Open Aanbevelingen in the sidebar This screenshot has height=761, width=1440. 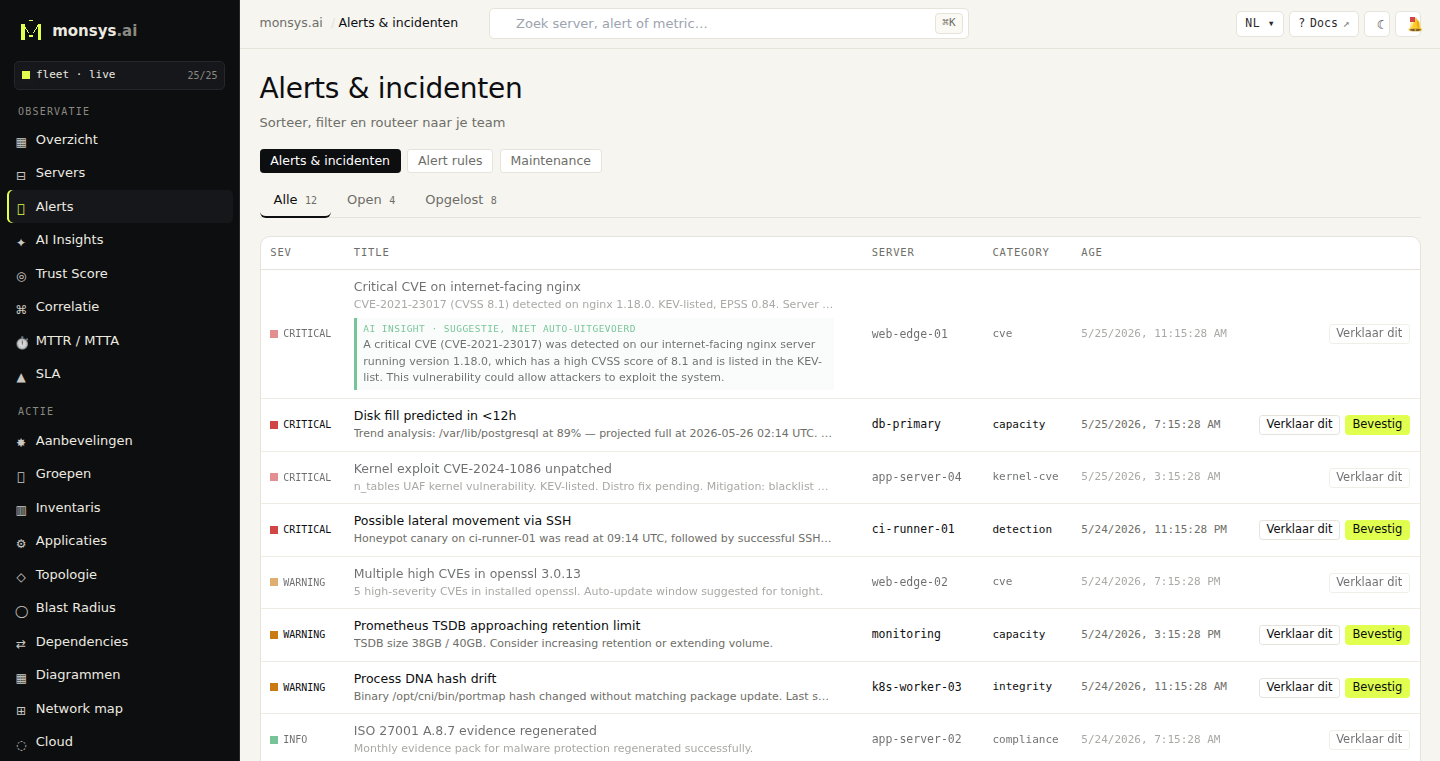120,441
